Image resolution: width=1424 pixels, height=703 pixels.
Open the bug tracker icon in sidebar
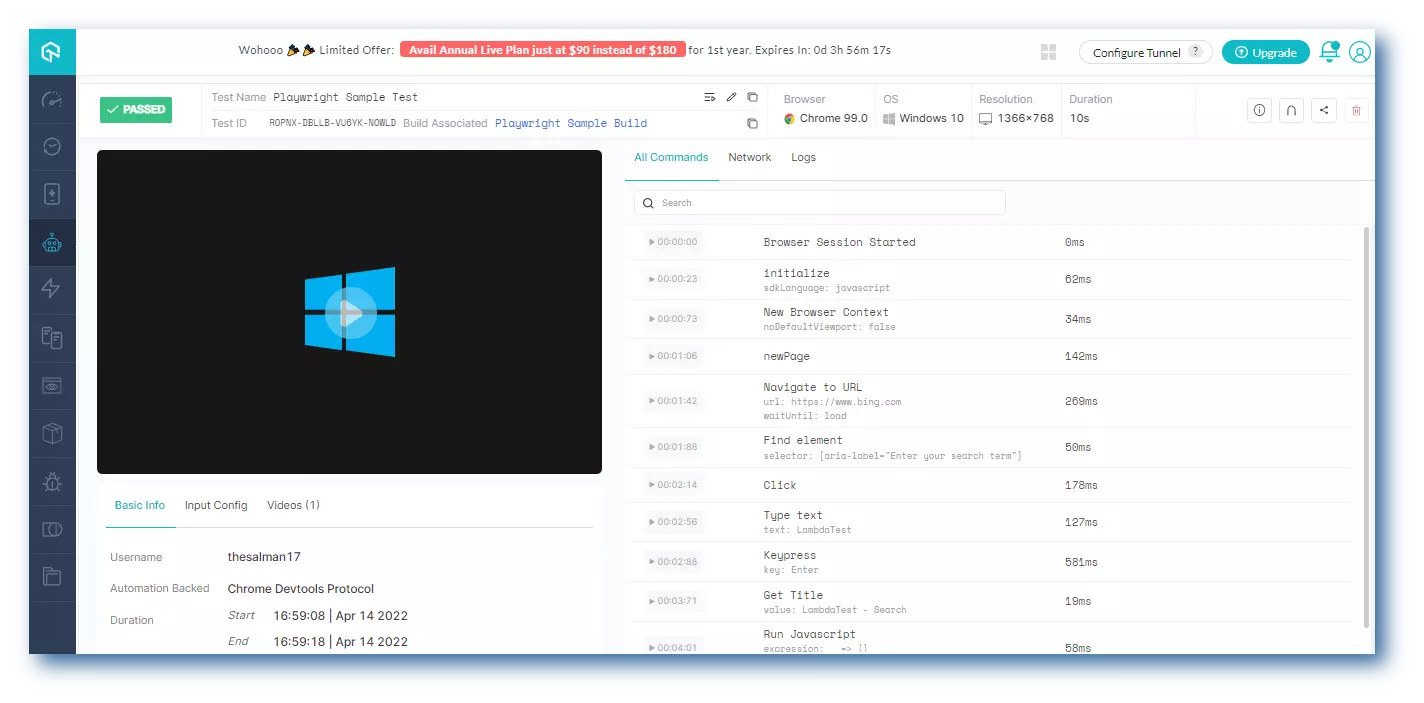click(52, 482)
